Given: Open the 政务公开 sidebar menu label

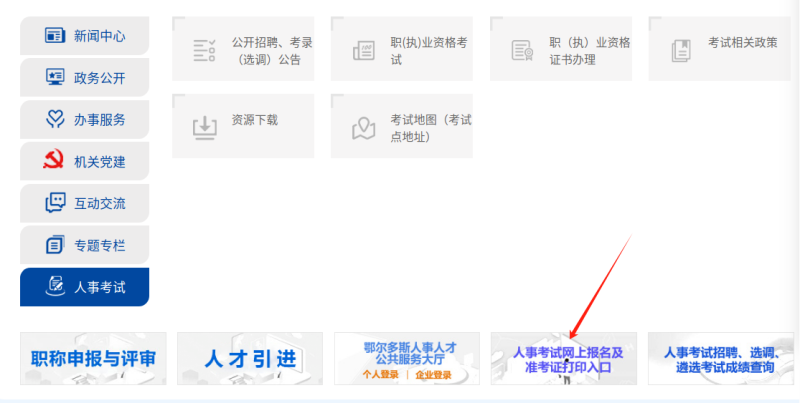Looking at the screenshot, I should (x=99, y=78).
